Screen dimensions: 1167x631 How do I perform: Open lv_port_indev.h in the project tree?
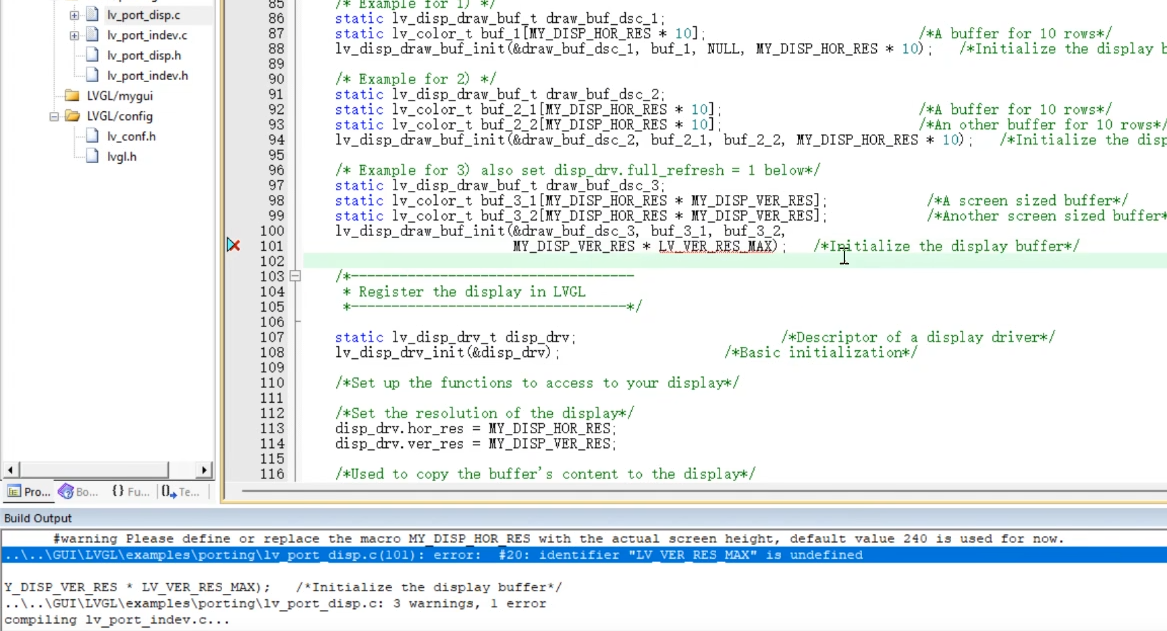(x=147, y=75)
